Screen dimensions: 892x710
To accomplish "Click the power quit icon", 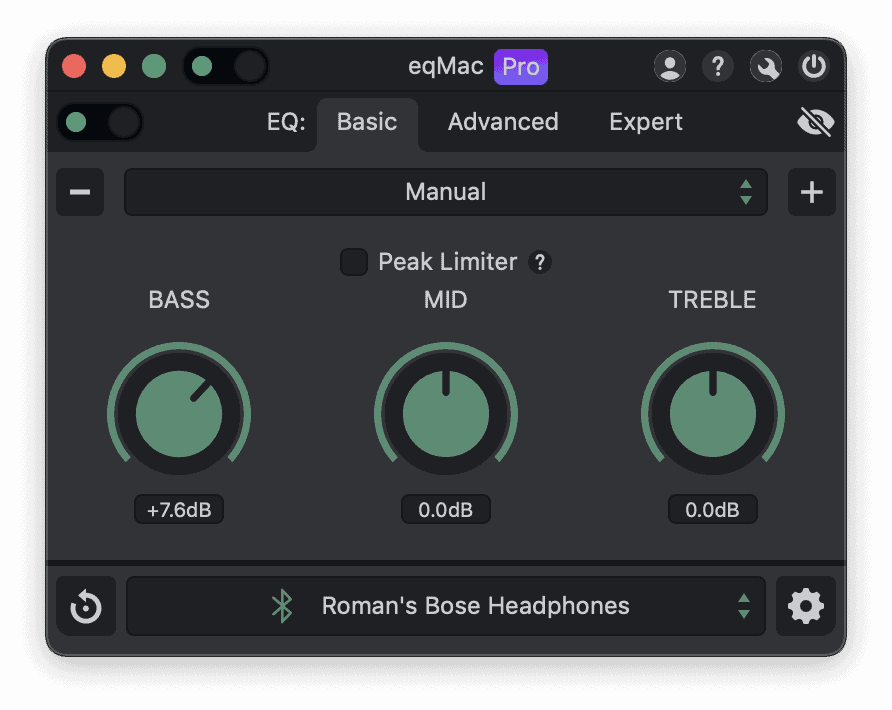I will point(814,67).
